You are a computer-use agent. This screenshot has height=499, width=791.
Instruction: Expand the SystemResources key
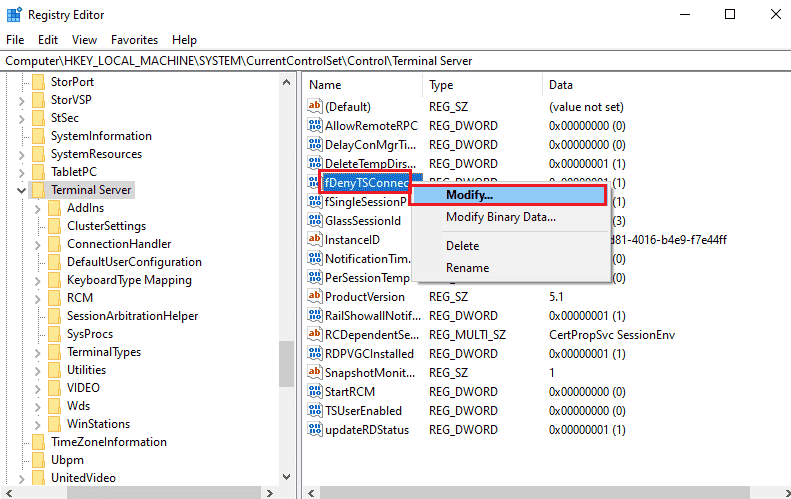pyautogui.click(x=21, y=155)
